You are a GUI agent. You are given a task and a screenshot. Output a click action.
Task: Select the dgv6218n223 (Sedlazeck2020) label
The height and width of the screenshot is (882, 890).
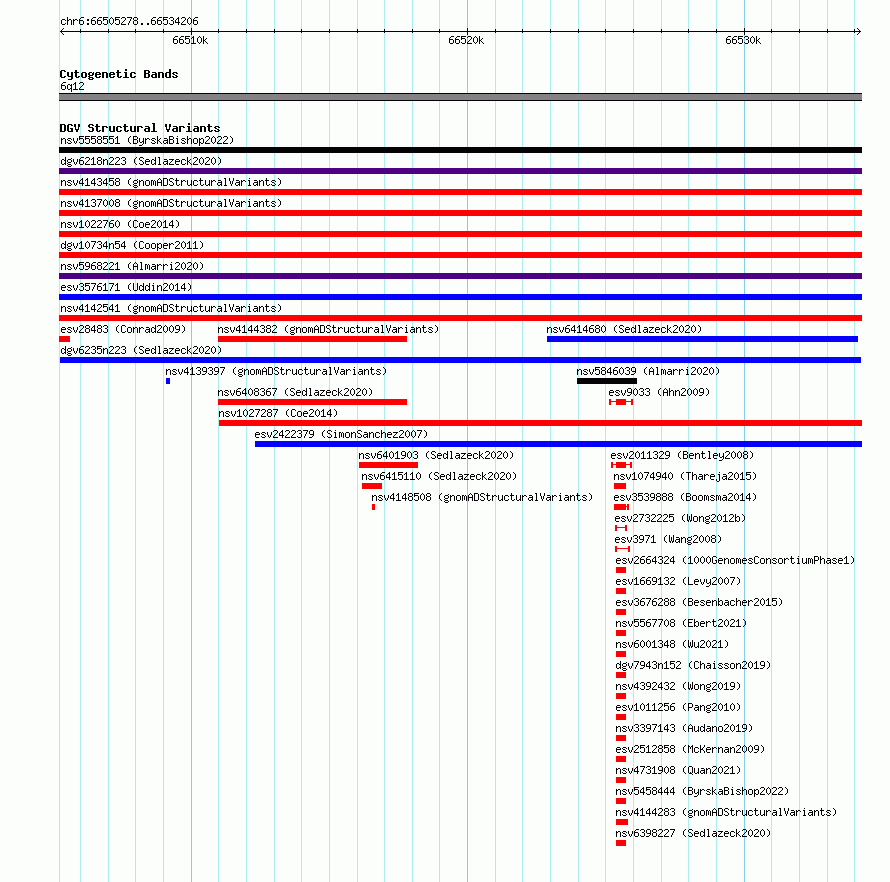[141, 161]
